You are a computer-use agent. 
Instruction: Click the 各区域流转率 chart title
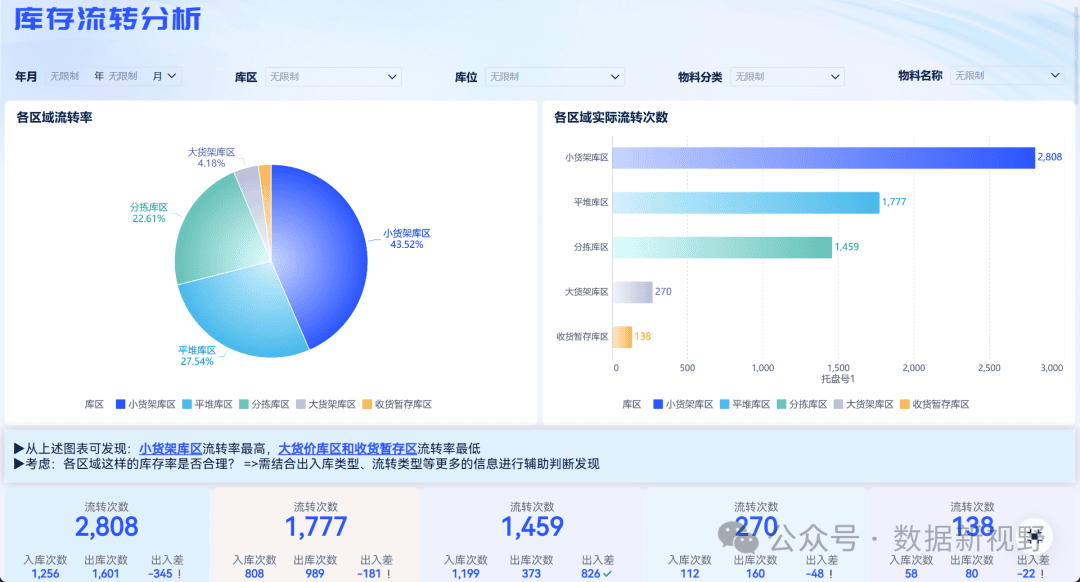(54, 118)
